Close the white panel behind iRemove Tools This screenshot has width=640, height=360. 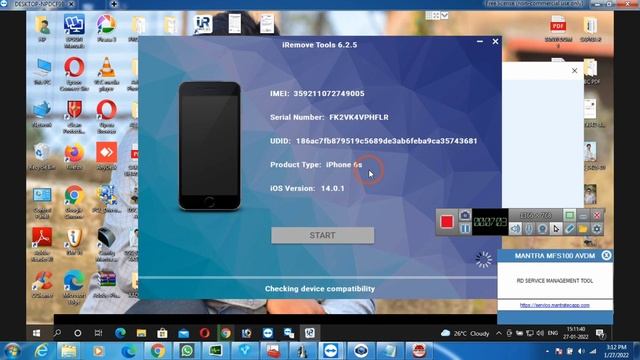(x=574, y=71)
